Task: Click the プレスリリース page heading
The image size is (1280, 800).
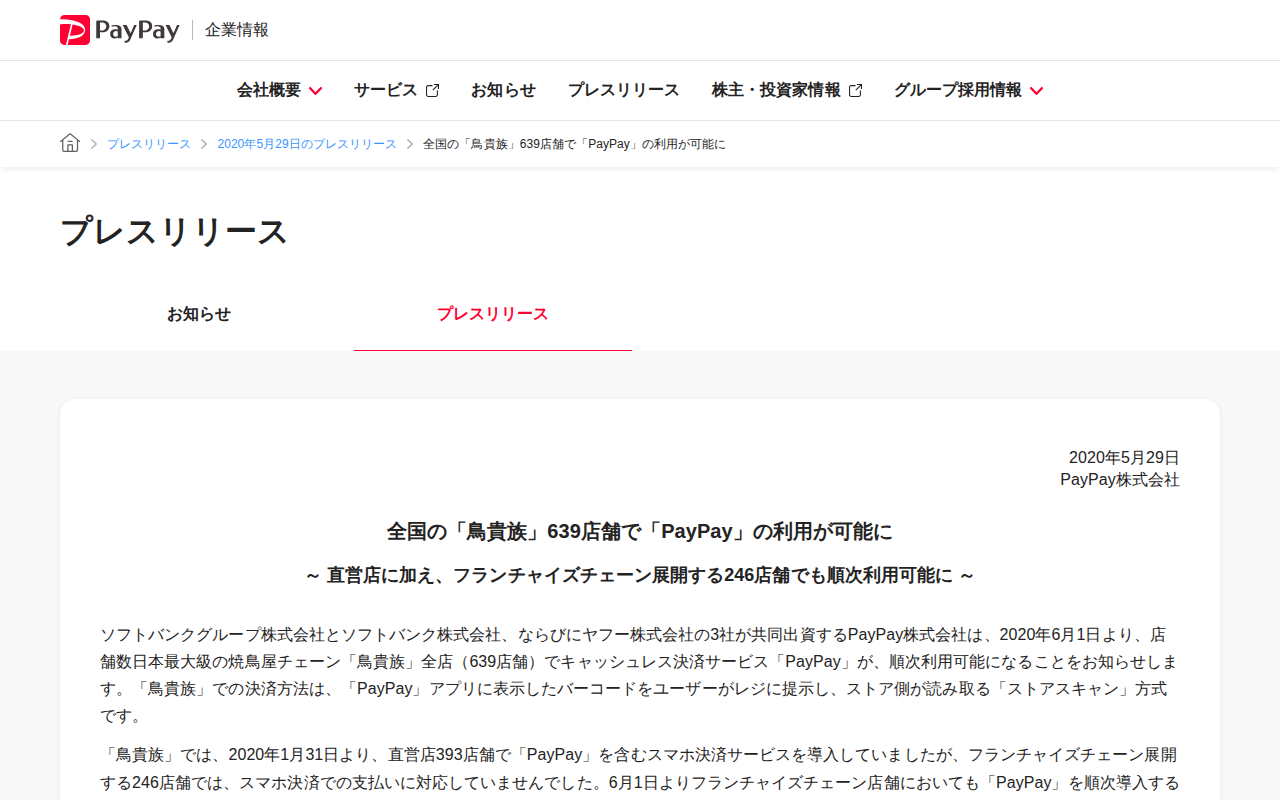Action: (x=174, y=232)
